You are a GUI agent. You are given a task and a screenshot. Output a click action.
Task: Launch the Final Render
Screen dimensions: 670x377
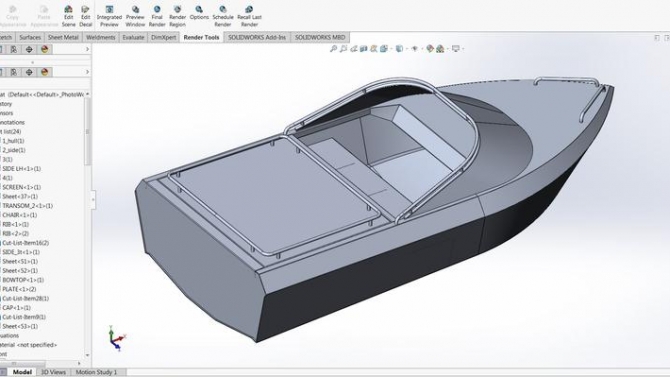157,16
